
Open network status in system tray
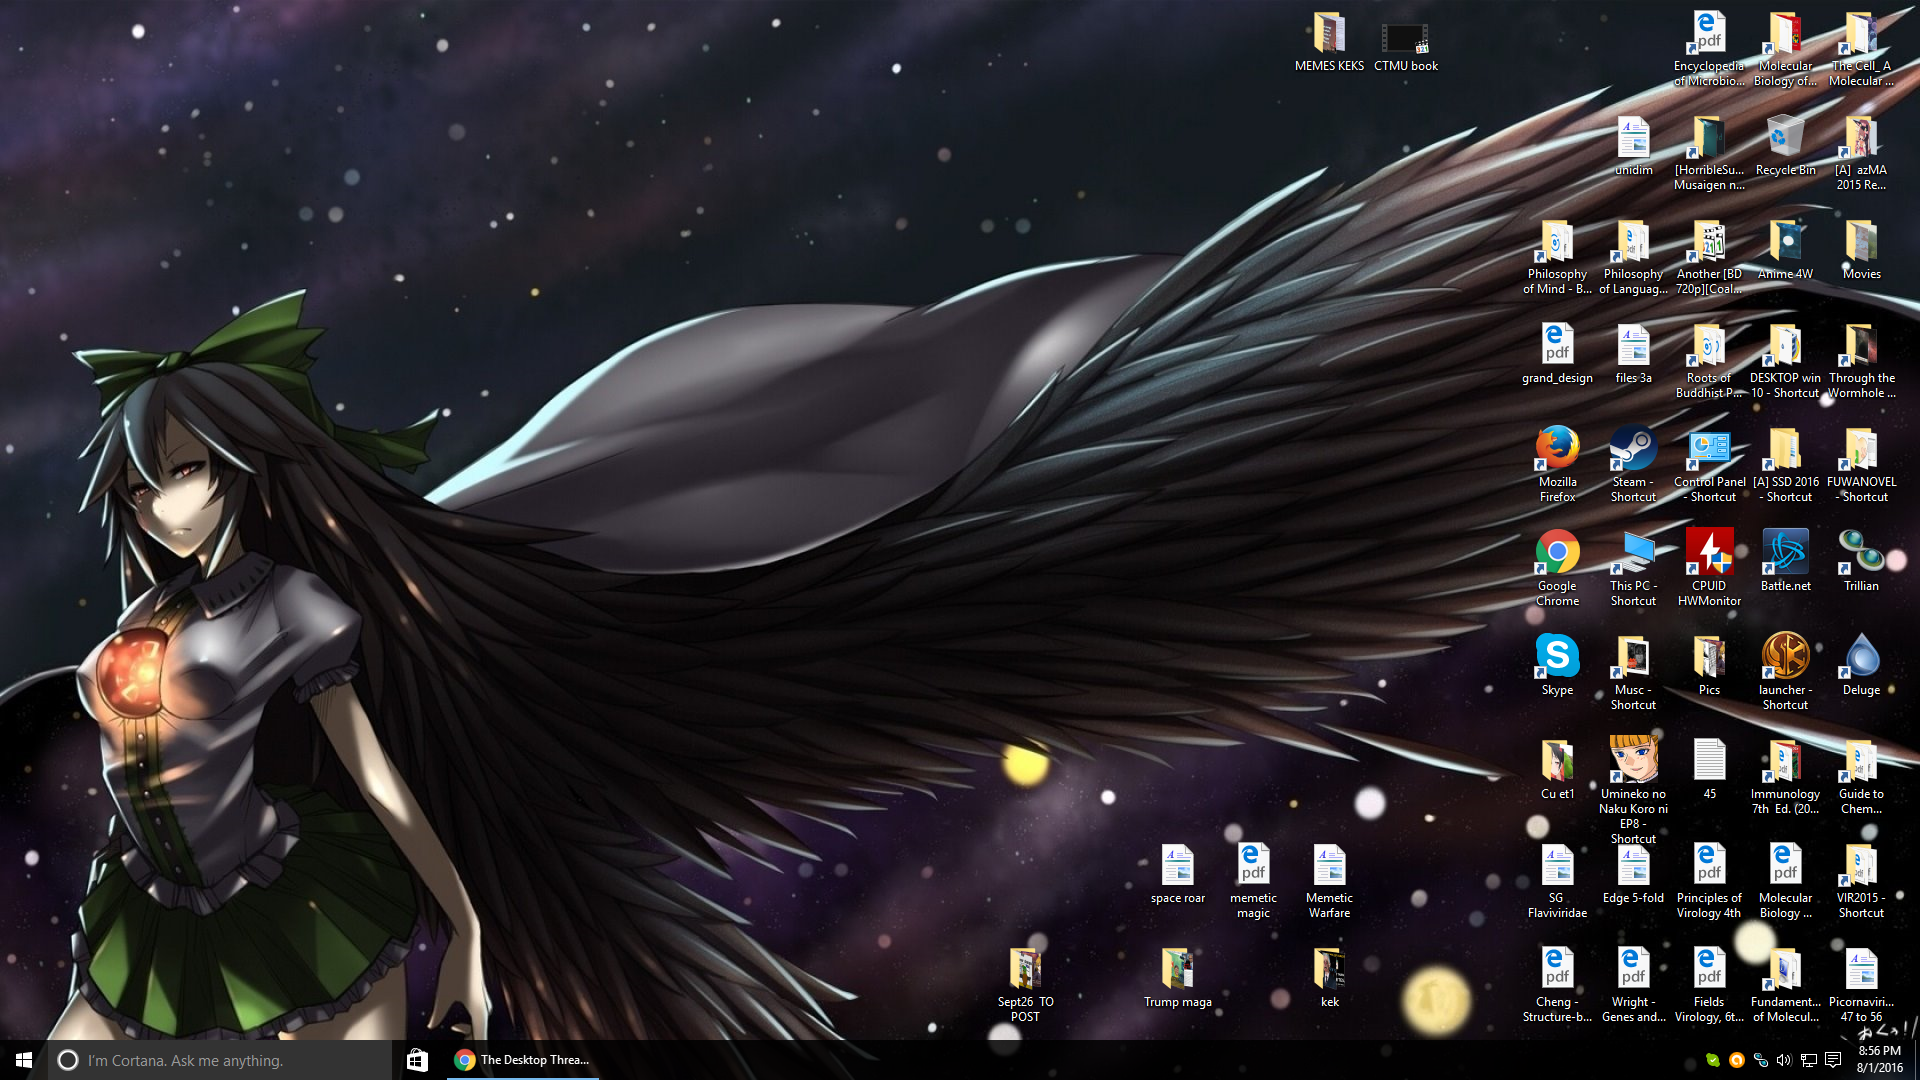tap(1808, 1060)
